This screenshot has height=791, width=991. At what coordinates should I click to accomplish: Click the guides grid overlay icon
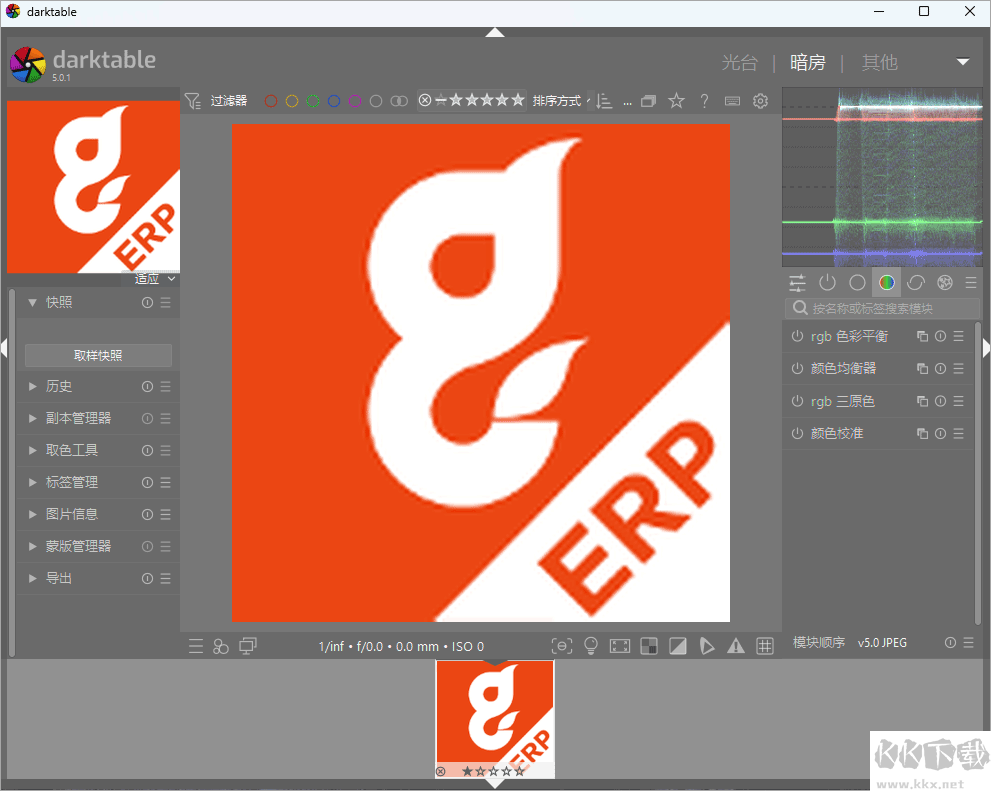coord(765,646)
